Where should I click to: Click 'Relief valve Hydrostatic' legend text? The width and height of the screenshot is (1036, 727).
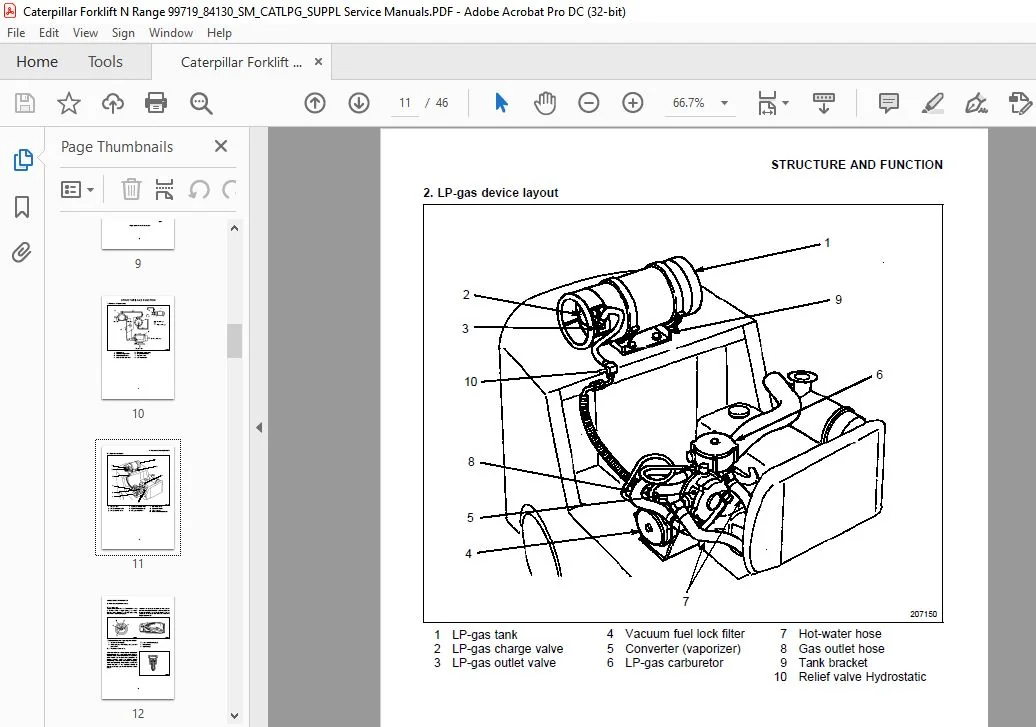pyautogui.click(x=862, y=676)
